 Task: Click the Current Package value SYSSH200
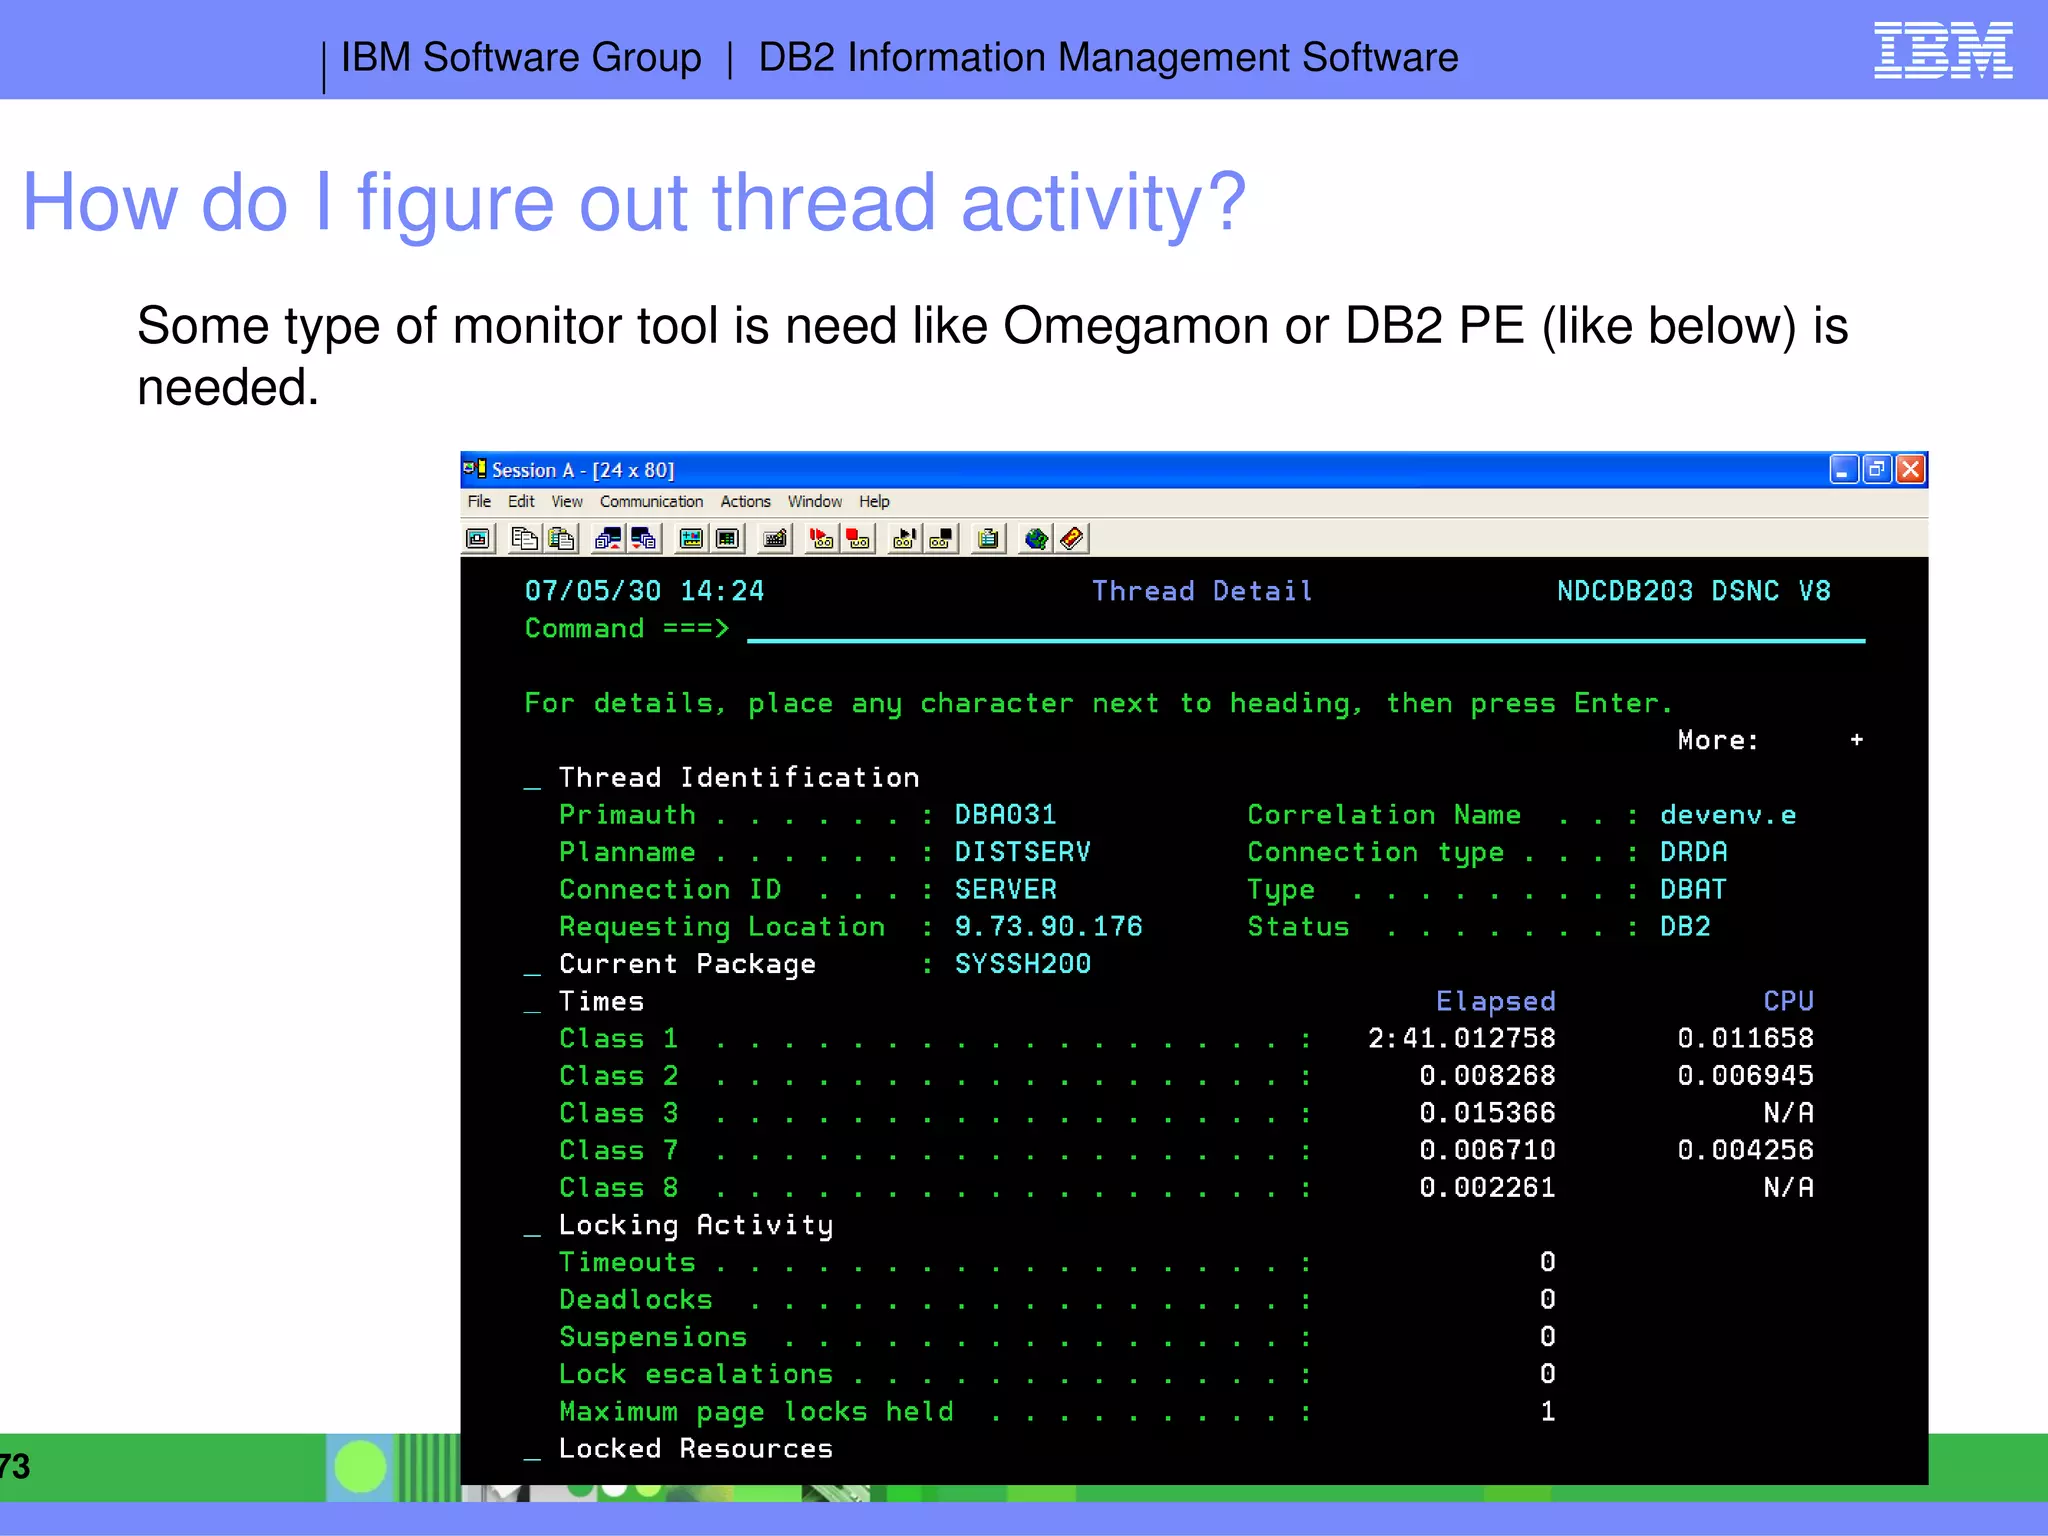[1022, 964]
